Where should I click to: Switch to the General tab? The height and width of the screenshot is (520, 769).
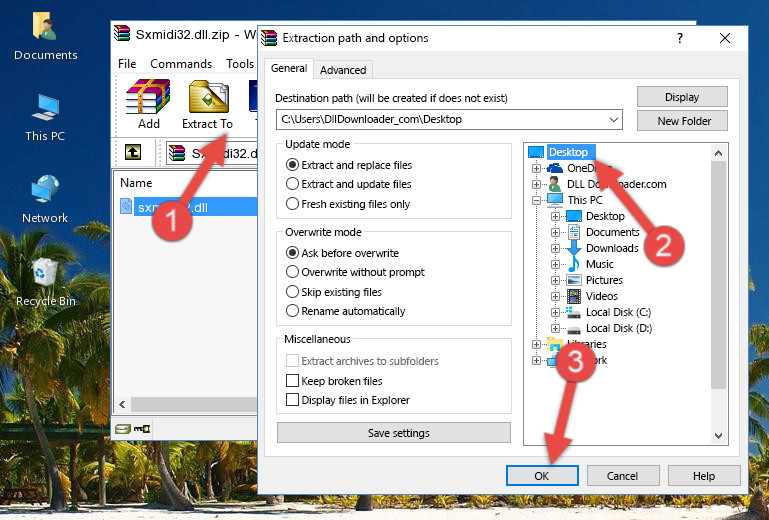click(289, 68)
